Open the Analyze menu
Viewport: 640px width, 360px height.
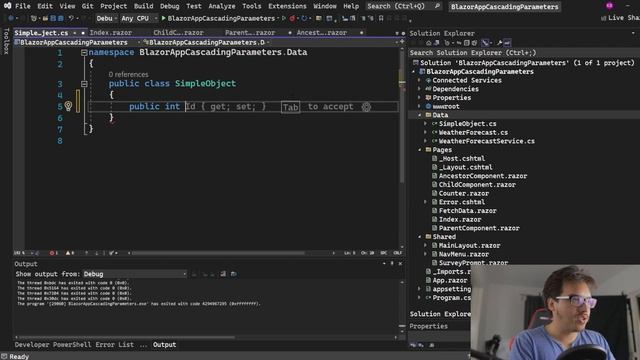[x=222, y=6]
